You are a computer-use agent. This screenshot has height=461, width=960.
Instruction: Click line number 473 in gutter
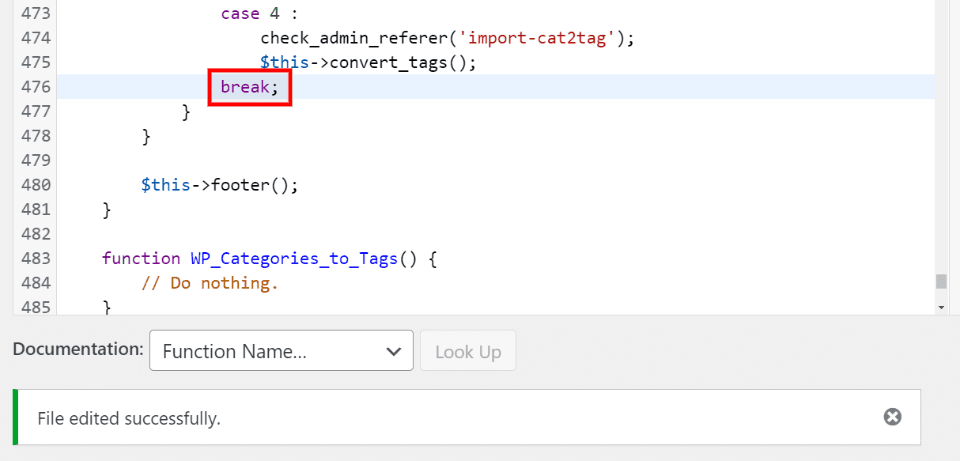pos(36,14)
